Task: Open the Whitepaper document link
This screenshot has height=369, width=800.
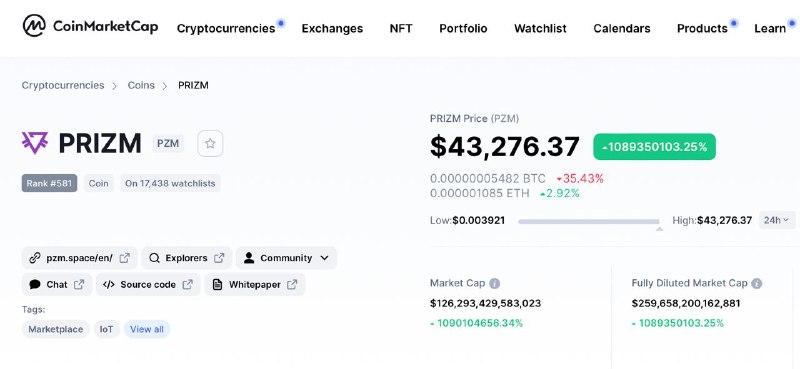Action: (x=255, y=284)
